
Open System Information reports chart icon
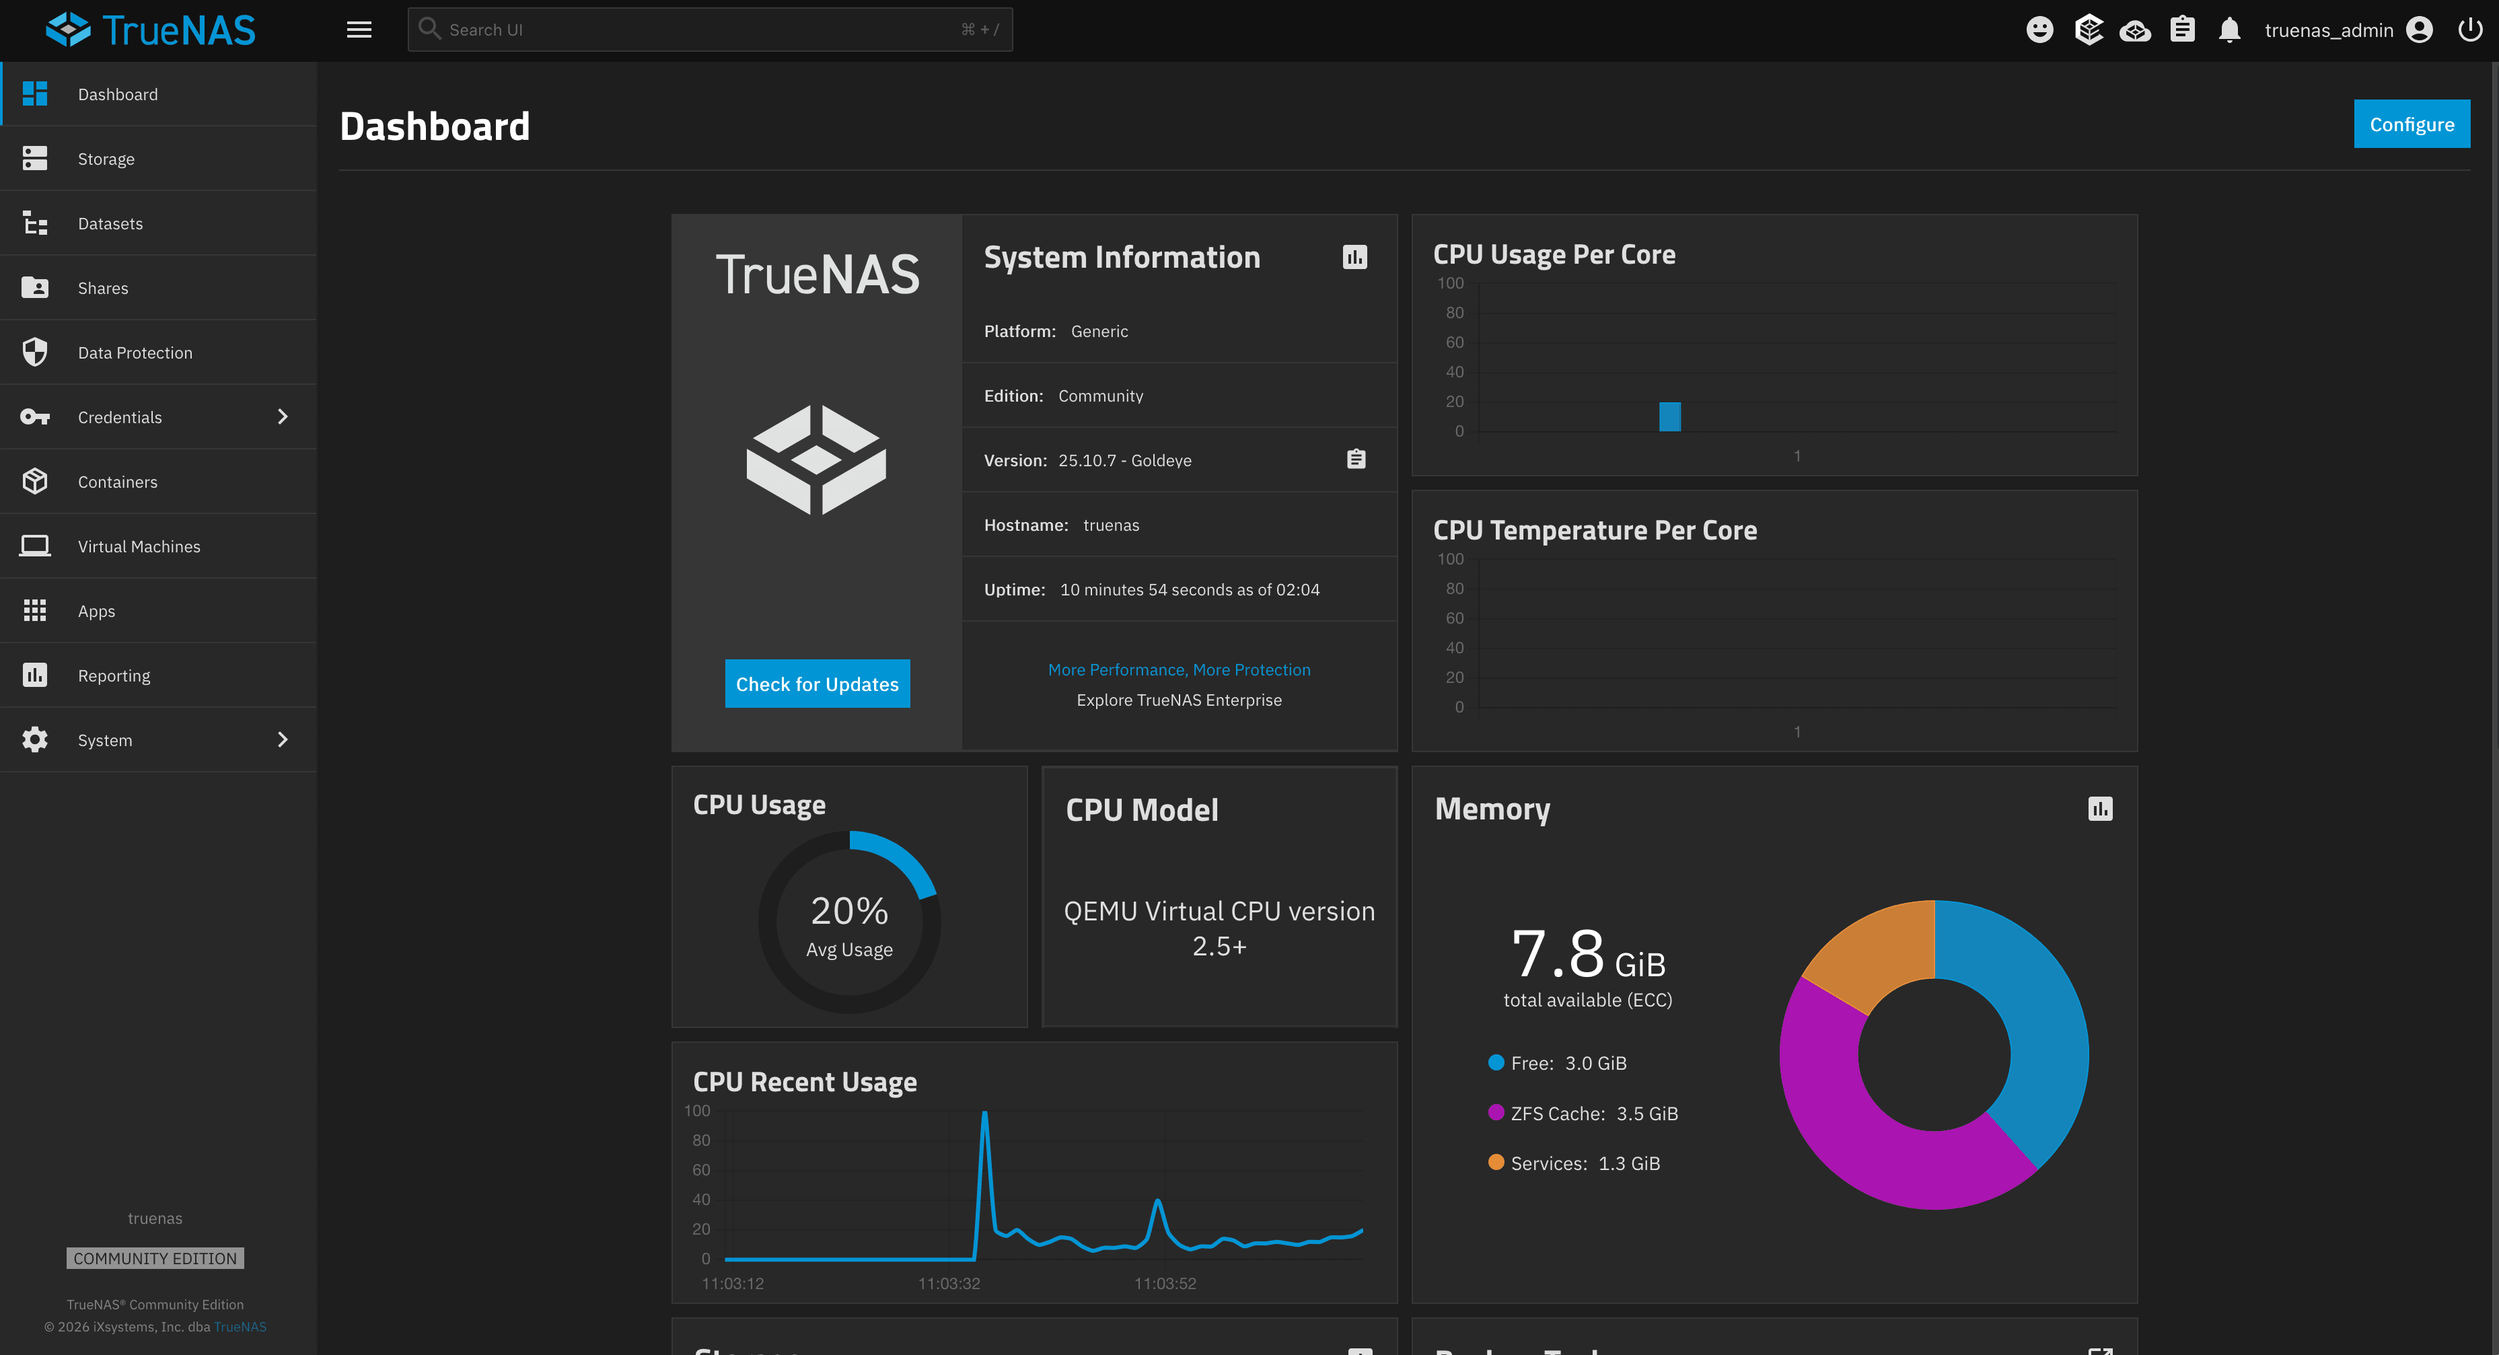[x=1355, y=257]
